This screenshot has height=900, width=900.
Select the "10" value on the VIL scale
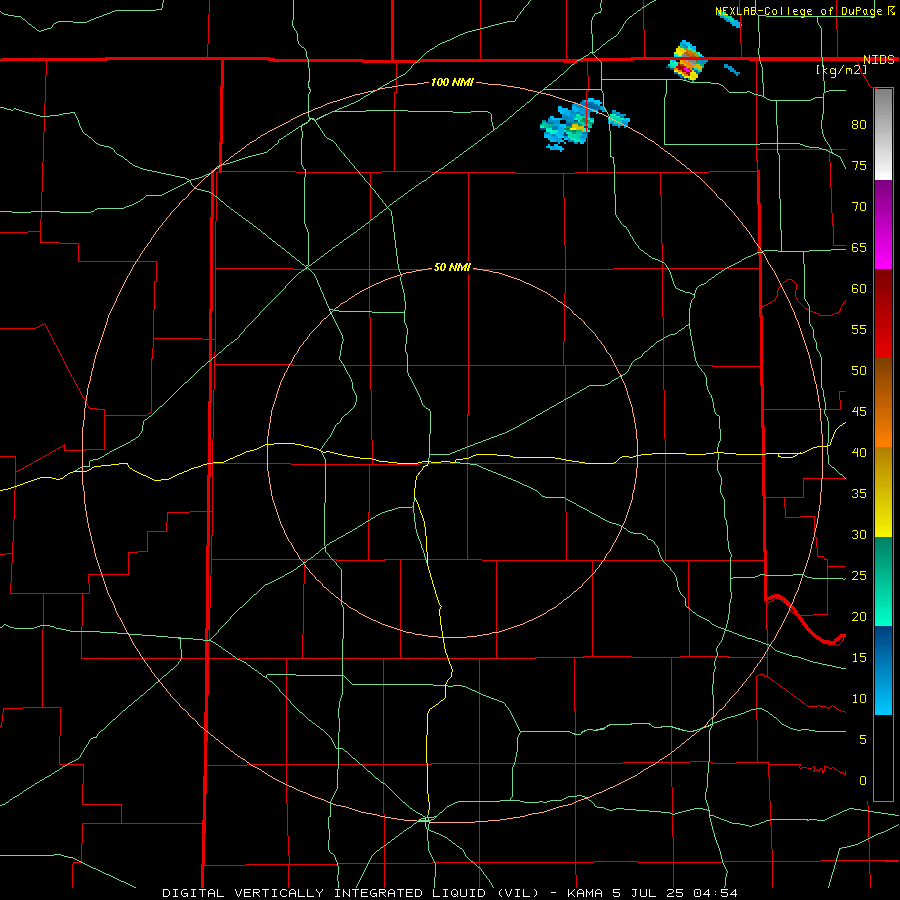[859, 699]
